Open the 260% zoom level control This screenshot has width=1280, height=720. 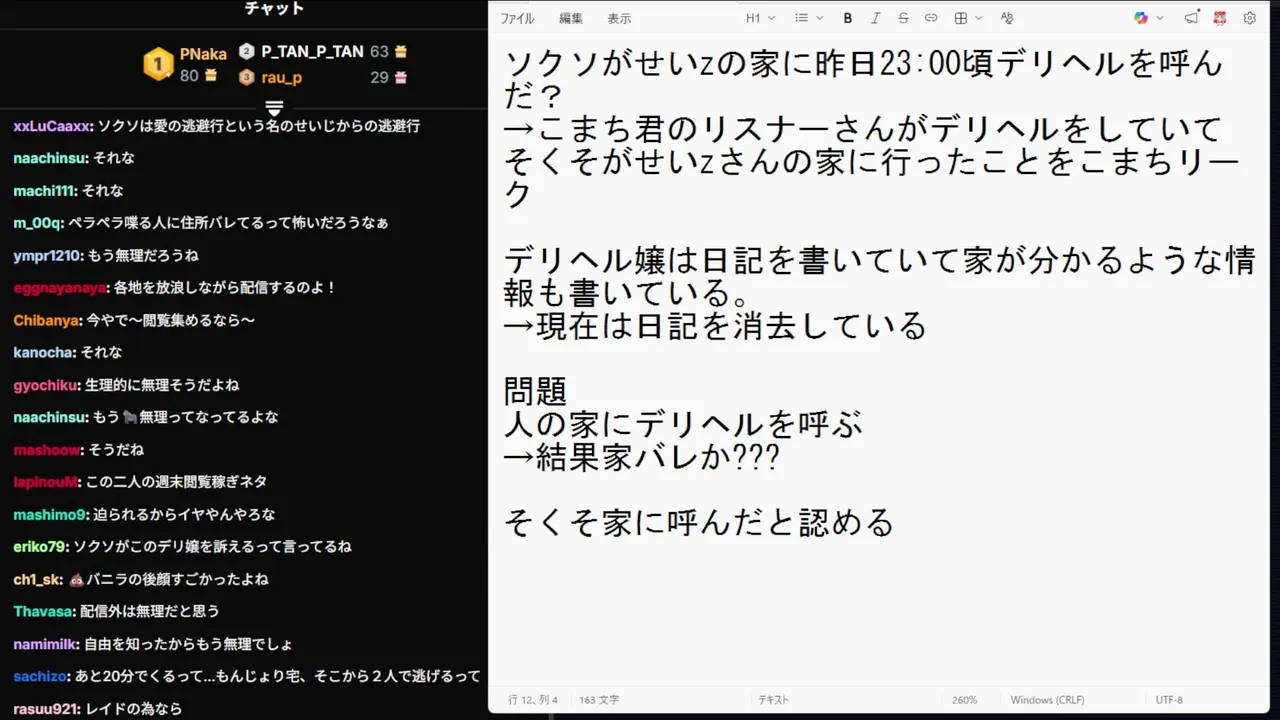pos(964,700)
